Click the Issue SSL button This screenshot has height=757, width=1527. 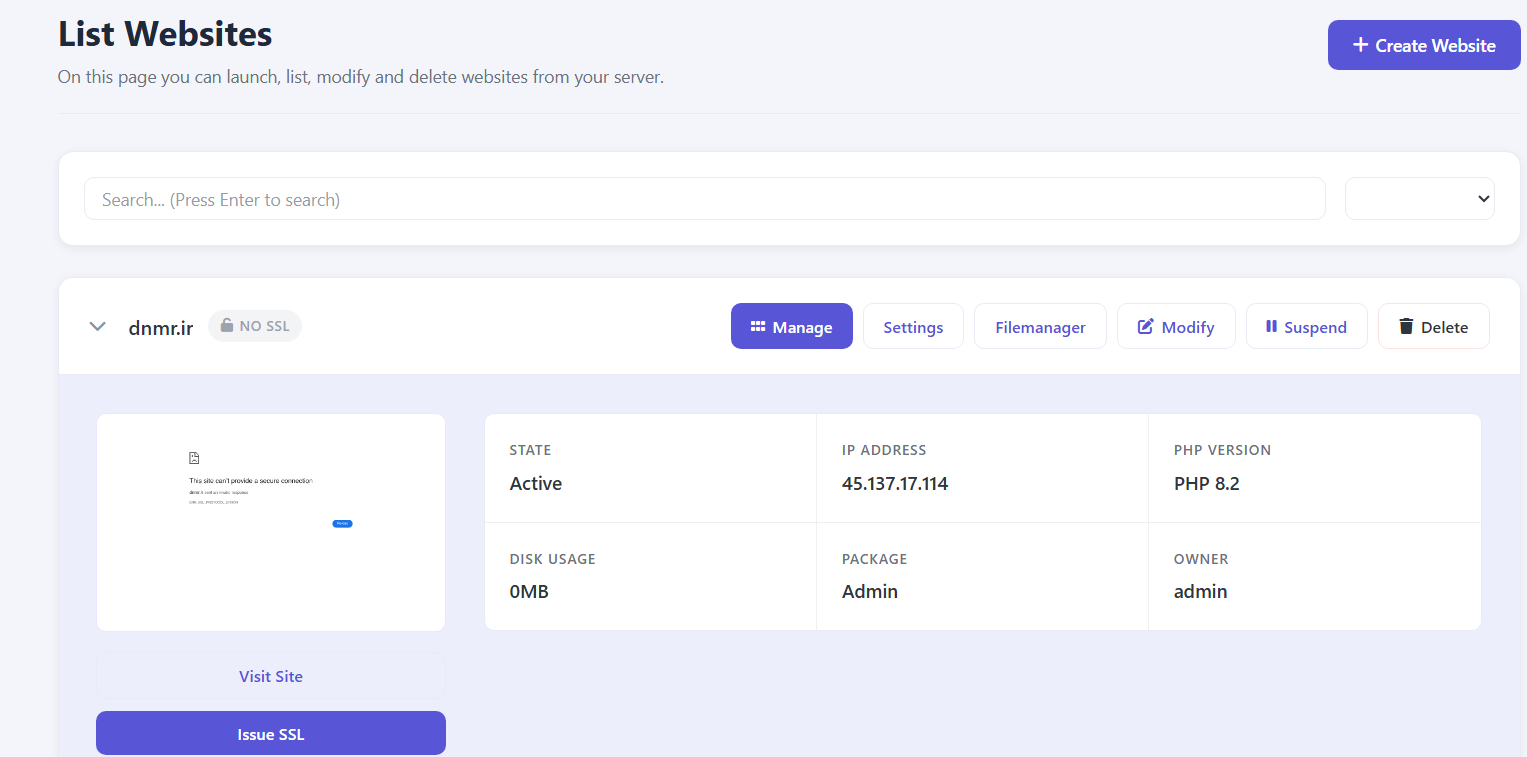(x=271, y=734)
